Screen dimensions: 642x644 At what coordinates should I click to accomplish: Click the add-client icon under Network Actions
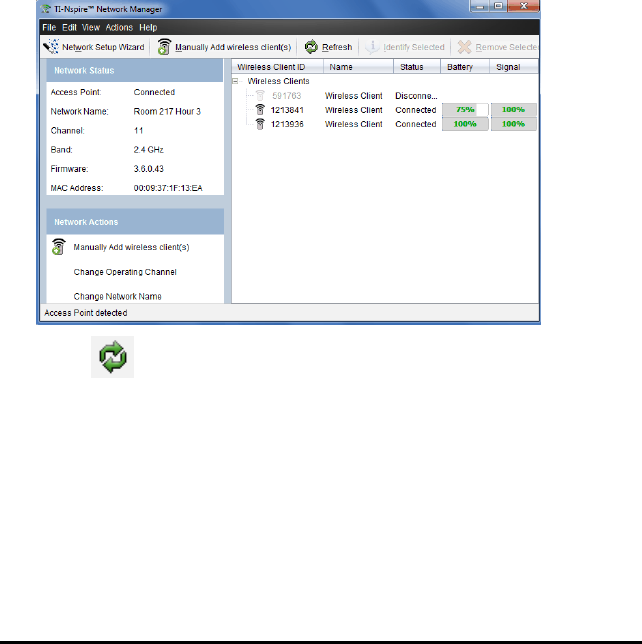(x=58, y=247)
